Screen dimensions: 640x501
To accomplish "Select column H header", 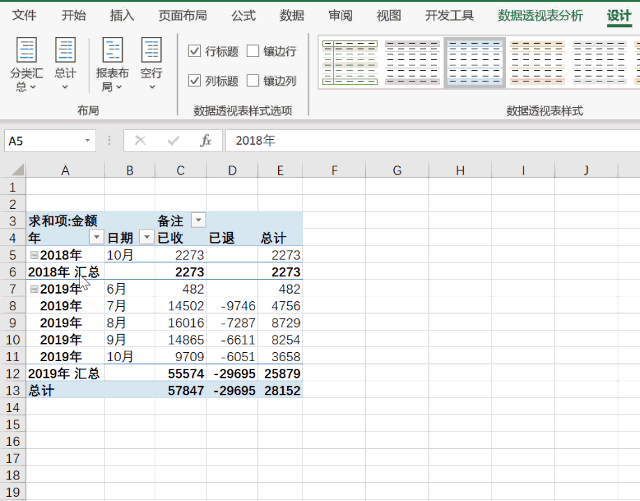I will pos(460,170).
